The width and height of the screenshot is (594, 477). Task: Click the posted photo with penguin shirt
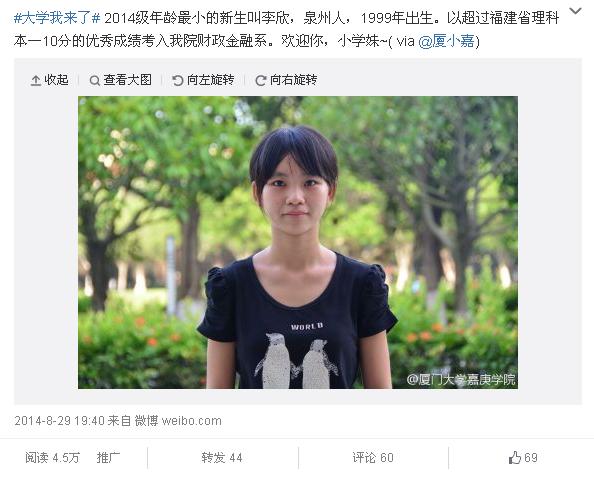(298, 242)
